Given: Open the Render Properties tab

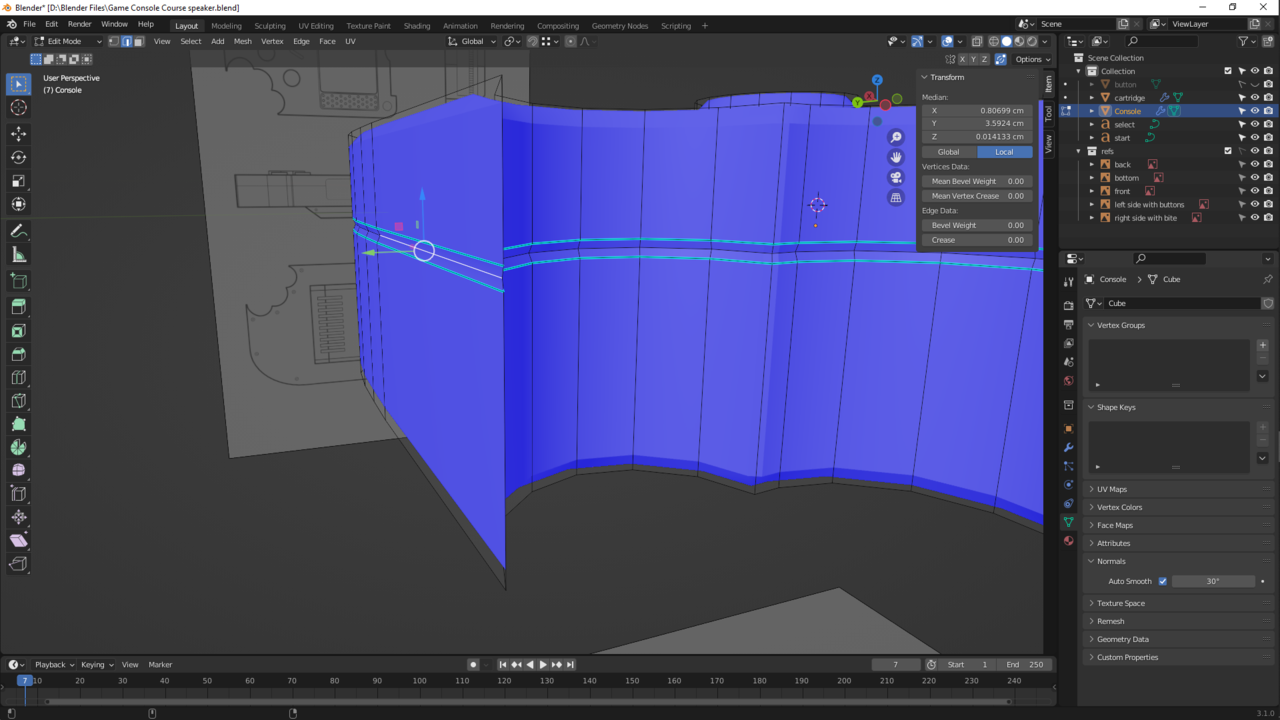Looking at the screenshot, I should [1067, 305].
